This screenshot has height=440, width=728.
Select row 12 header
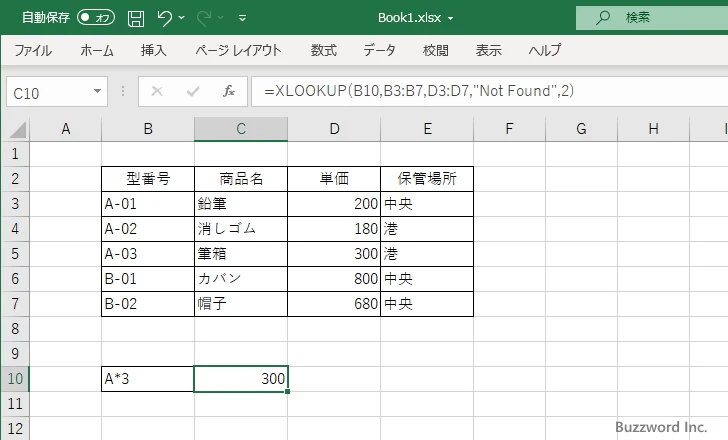(15, 428)
